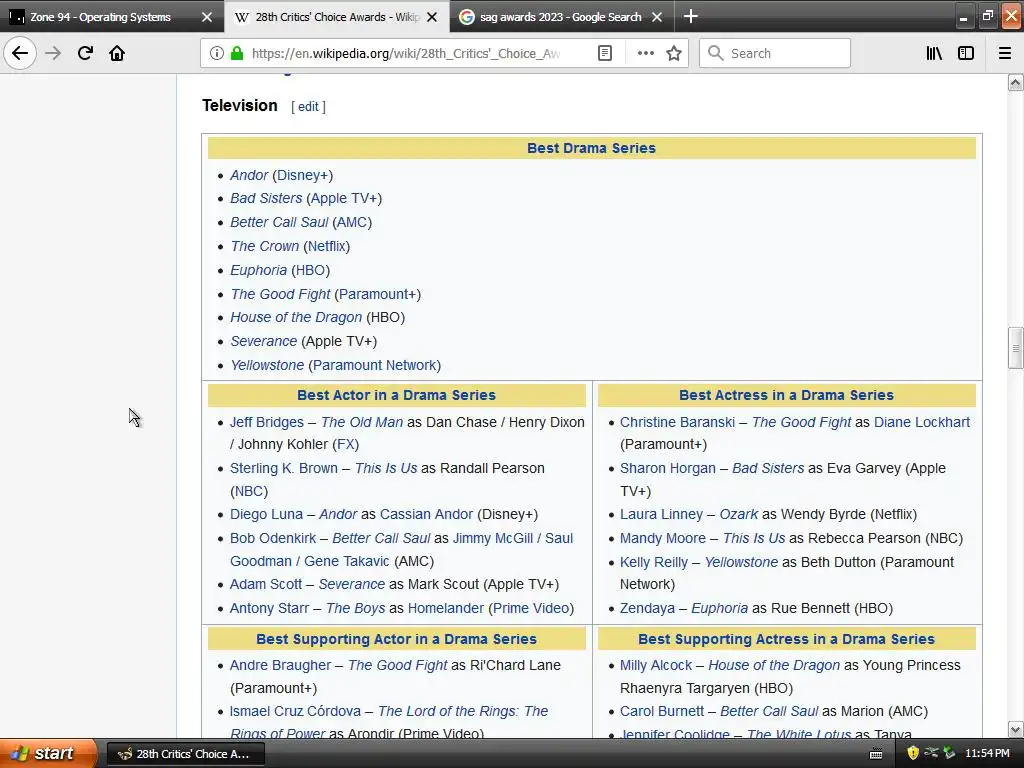The image size is (1024, 768).
Task: Open page actions three-dot menu
Action: pyautogui.click(x=645, y=54)
